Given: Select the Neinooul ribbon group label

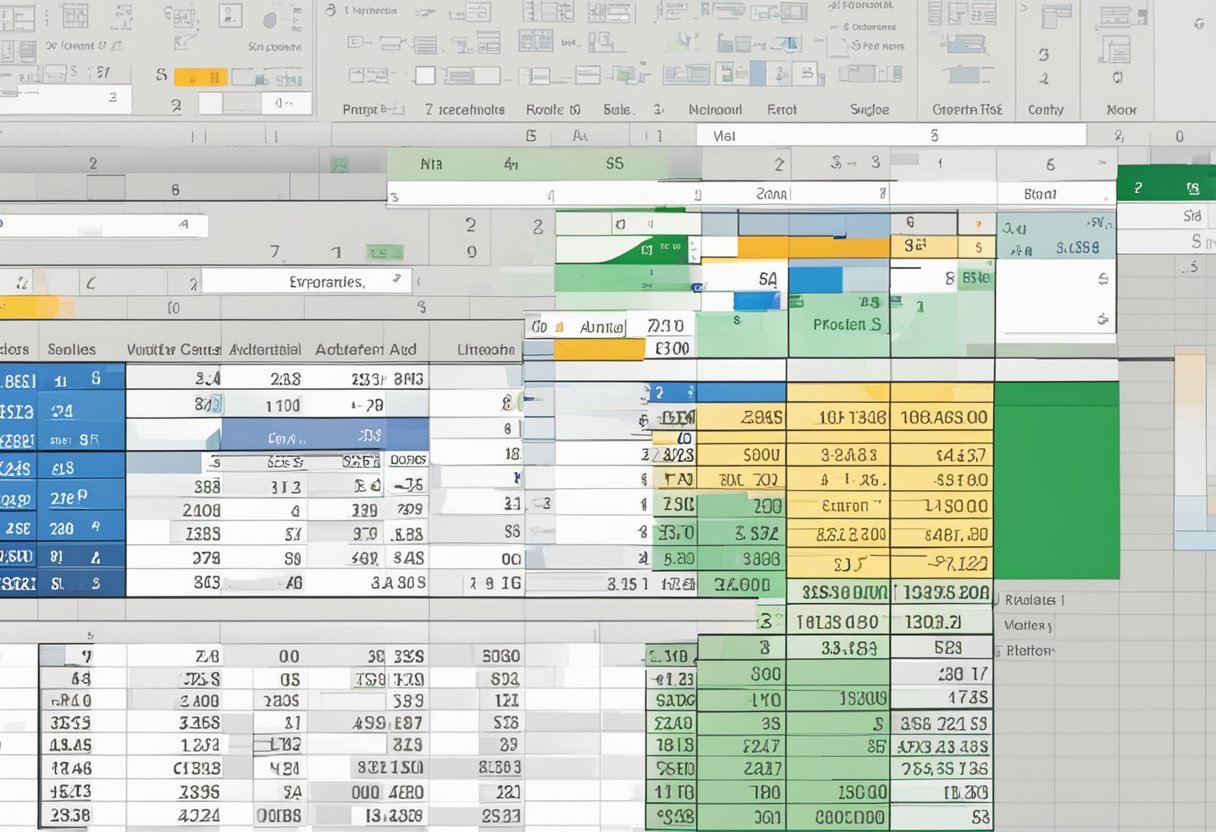Looking at the screenshot, I should pyautogui.click(x=715, y=110).
